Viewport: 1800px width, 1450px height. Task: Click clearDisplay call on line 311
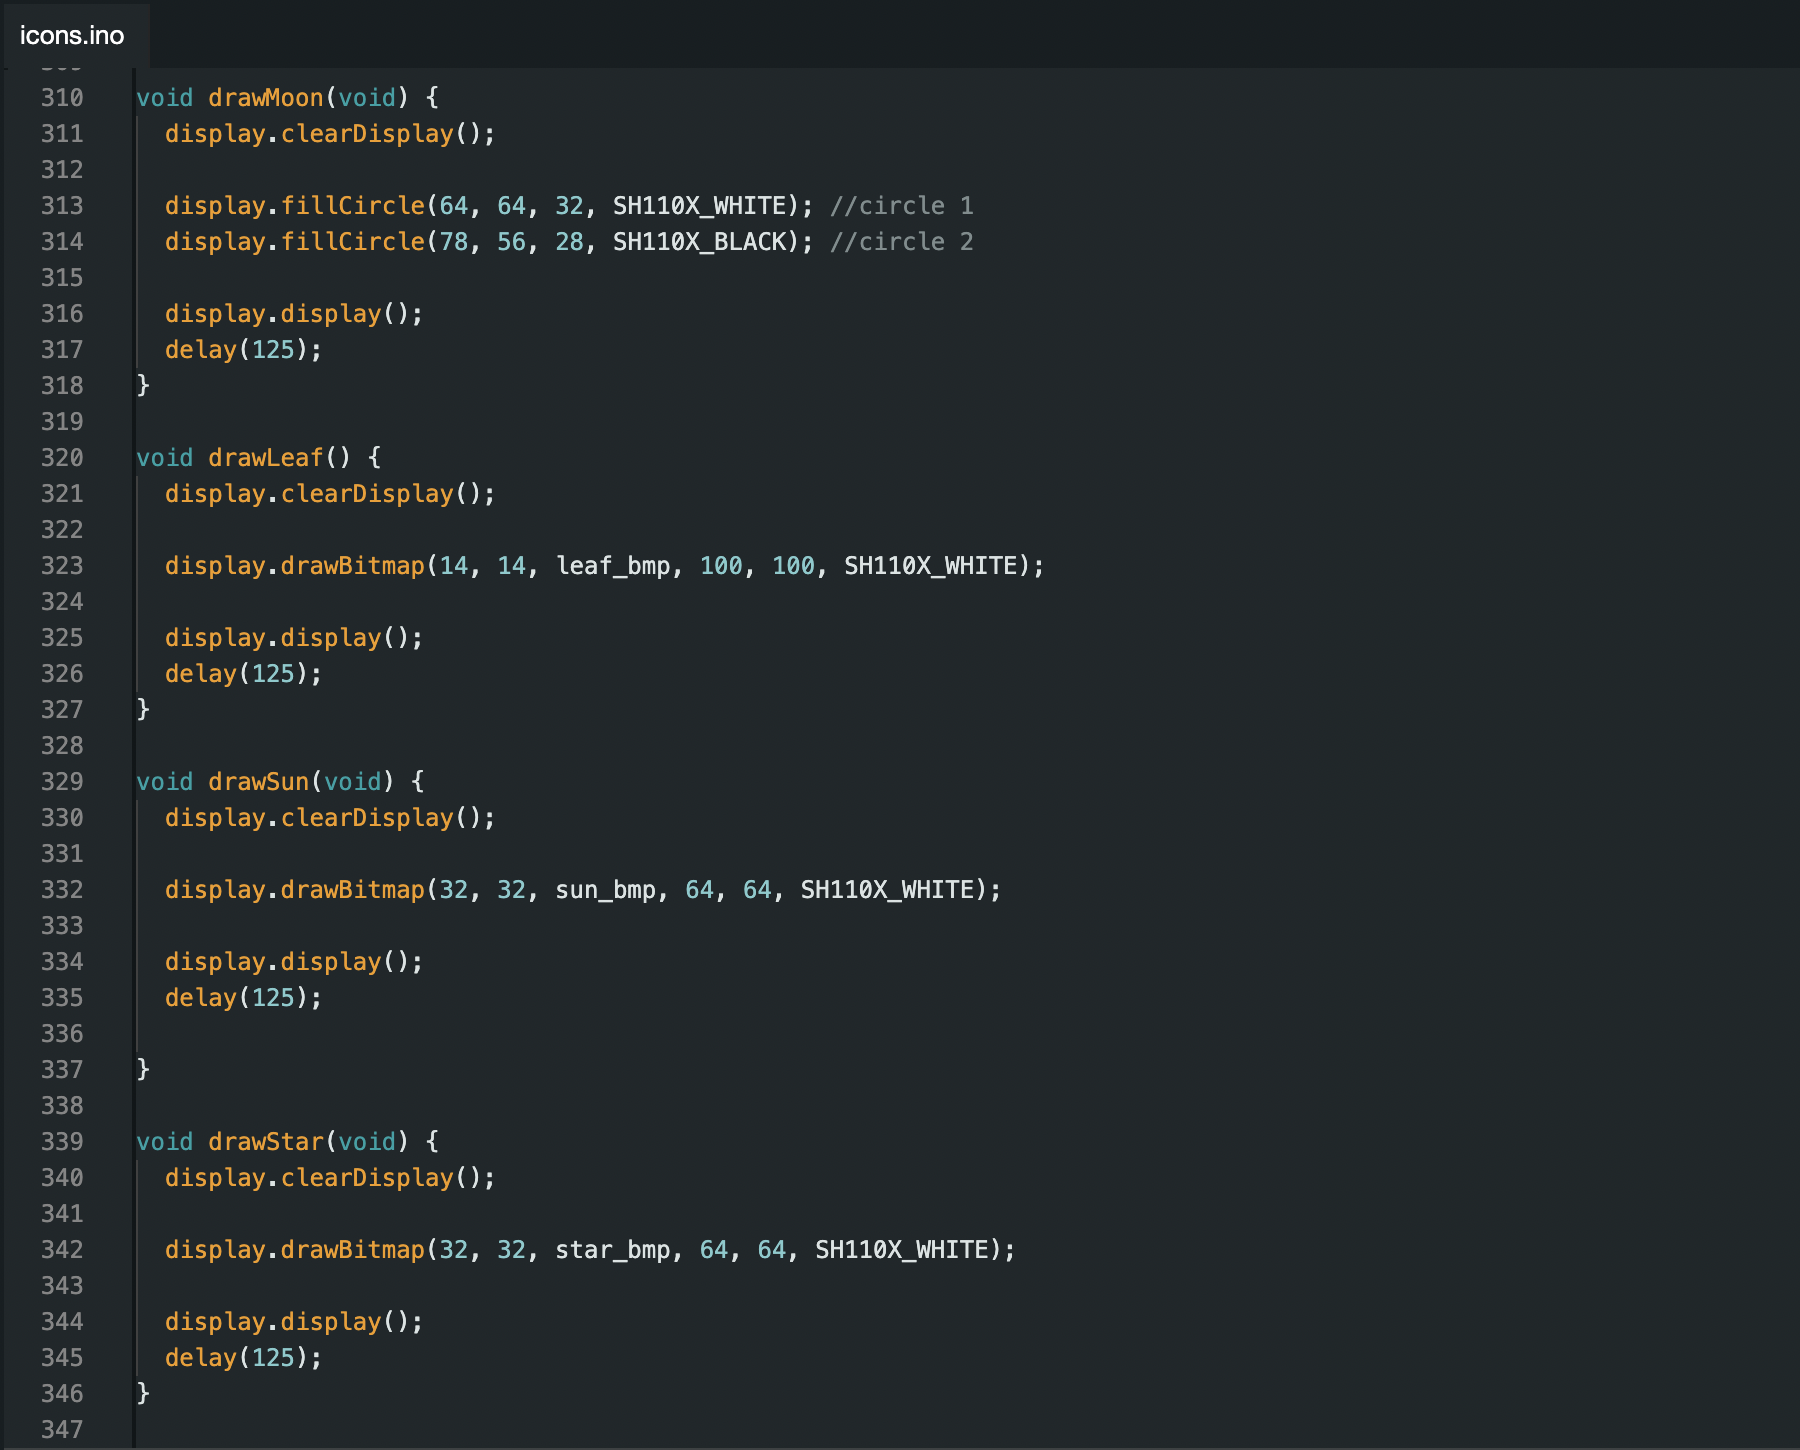[x=330, y=134]
